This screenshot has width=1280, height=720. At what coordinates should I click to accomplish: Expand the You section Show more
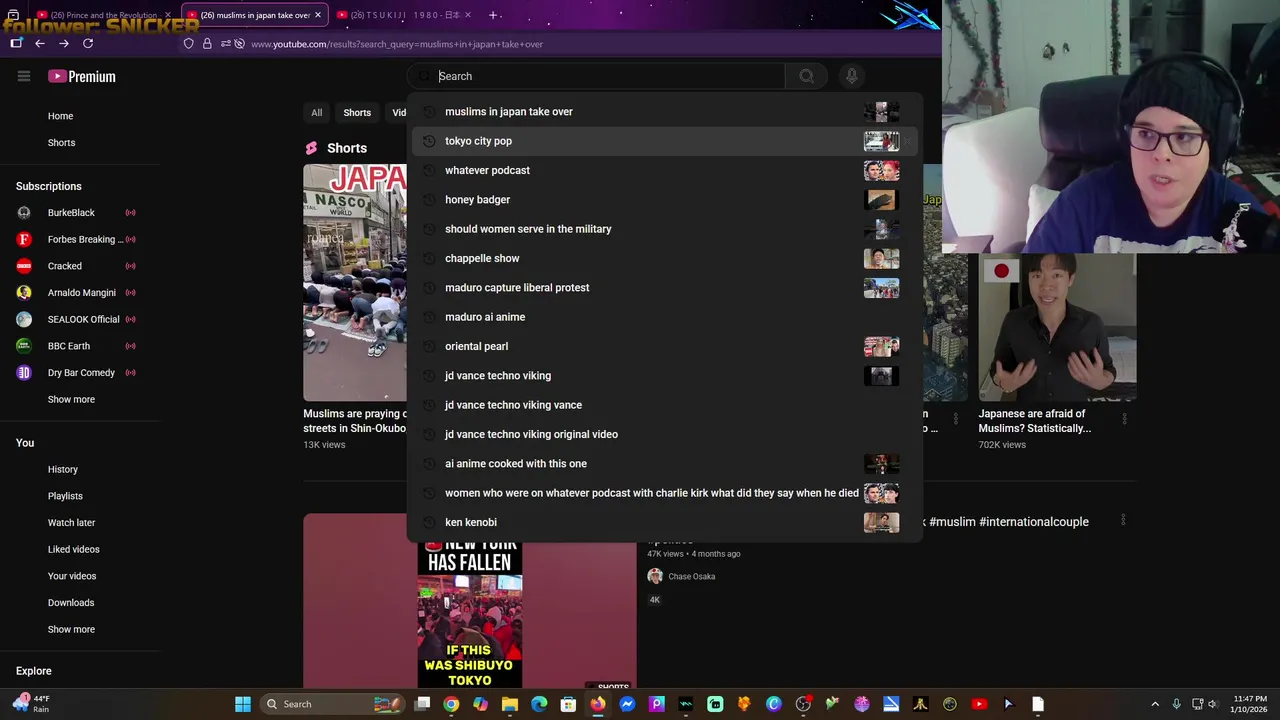point(71,629)
